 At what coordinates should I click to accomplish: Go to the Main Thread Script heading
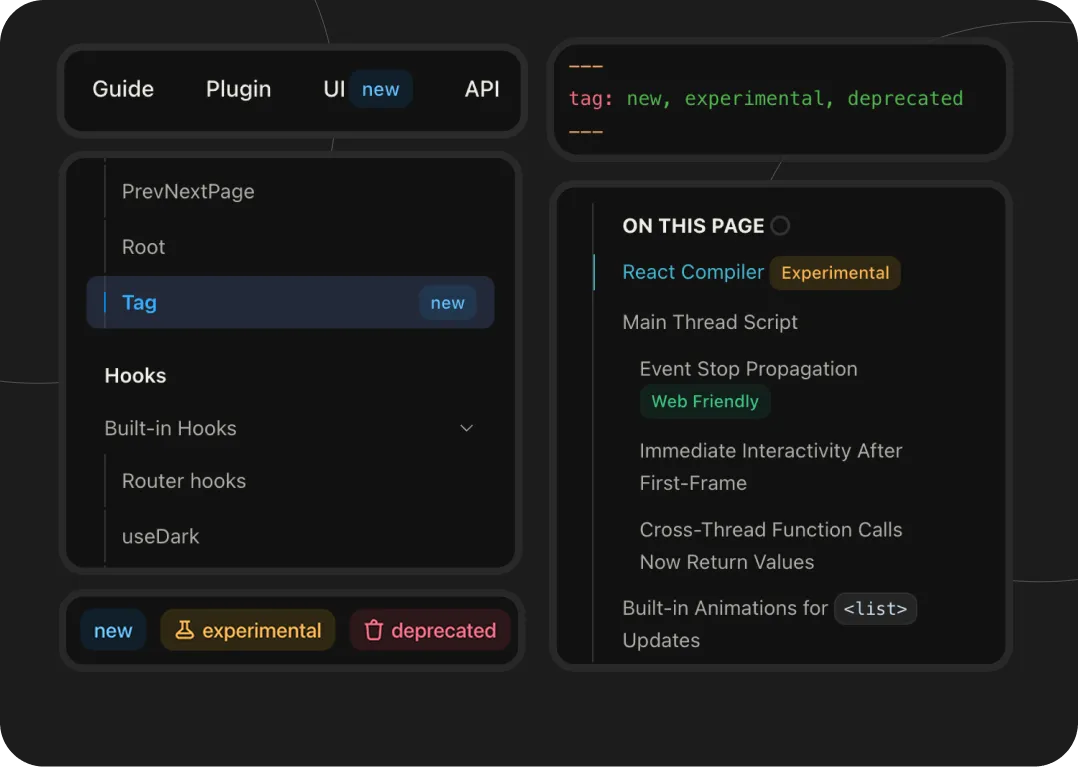coord(710,322)
